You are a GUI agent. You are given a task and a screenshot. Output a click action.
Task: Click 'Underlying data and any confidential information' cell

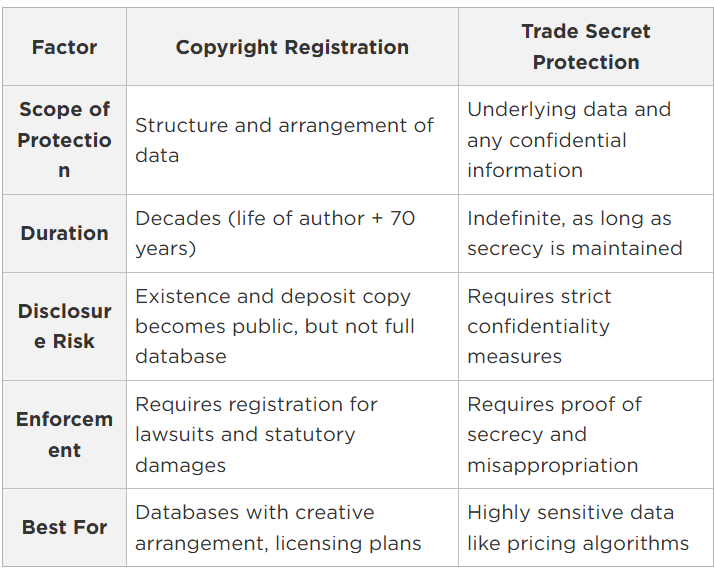(x=568, y=140)
